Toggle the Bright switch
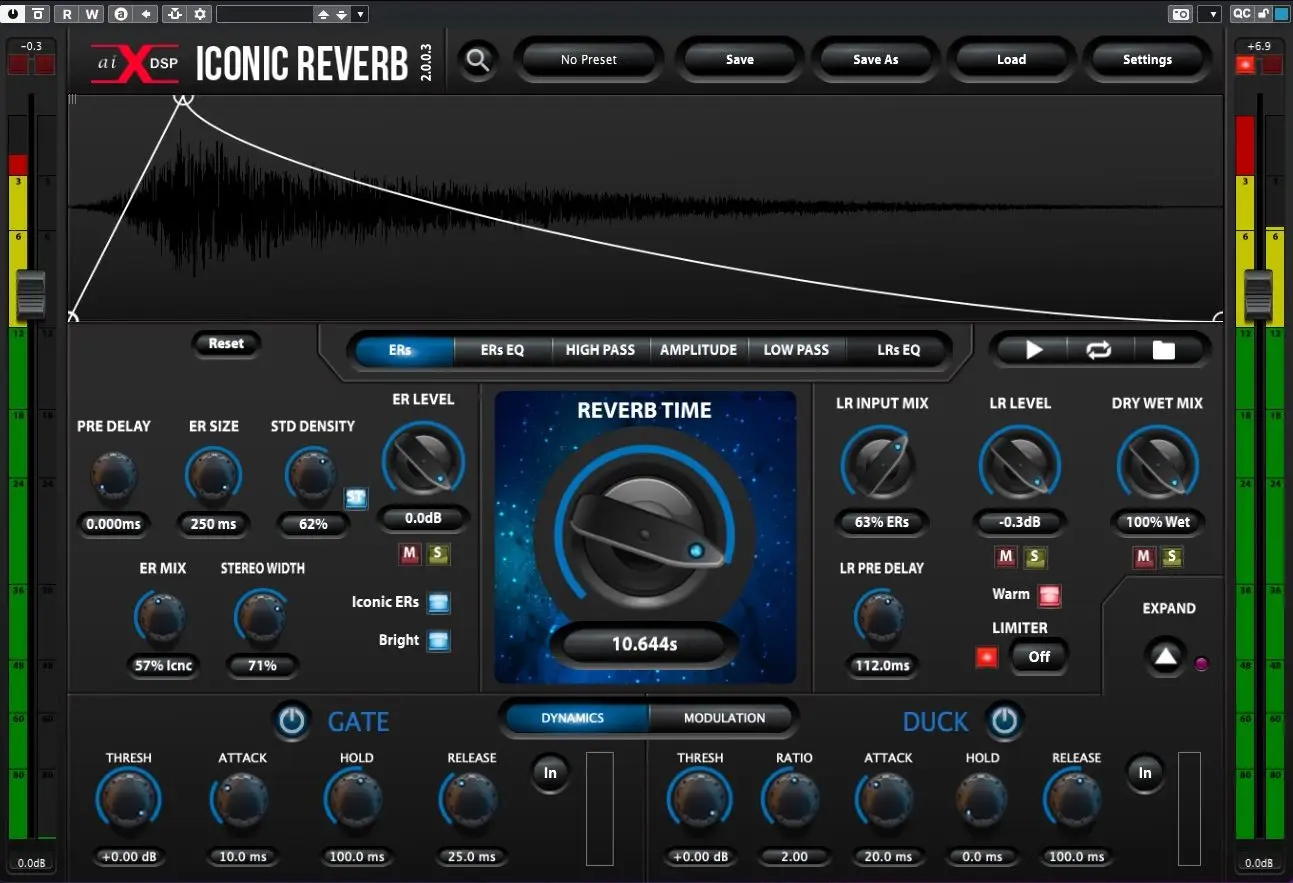 pos(439,641)
